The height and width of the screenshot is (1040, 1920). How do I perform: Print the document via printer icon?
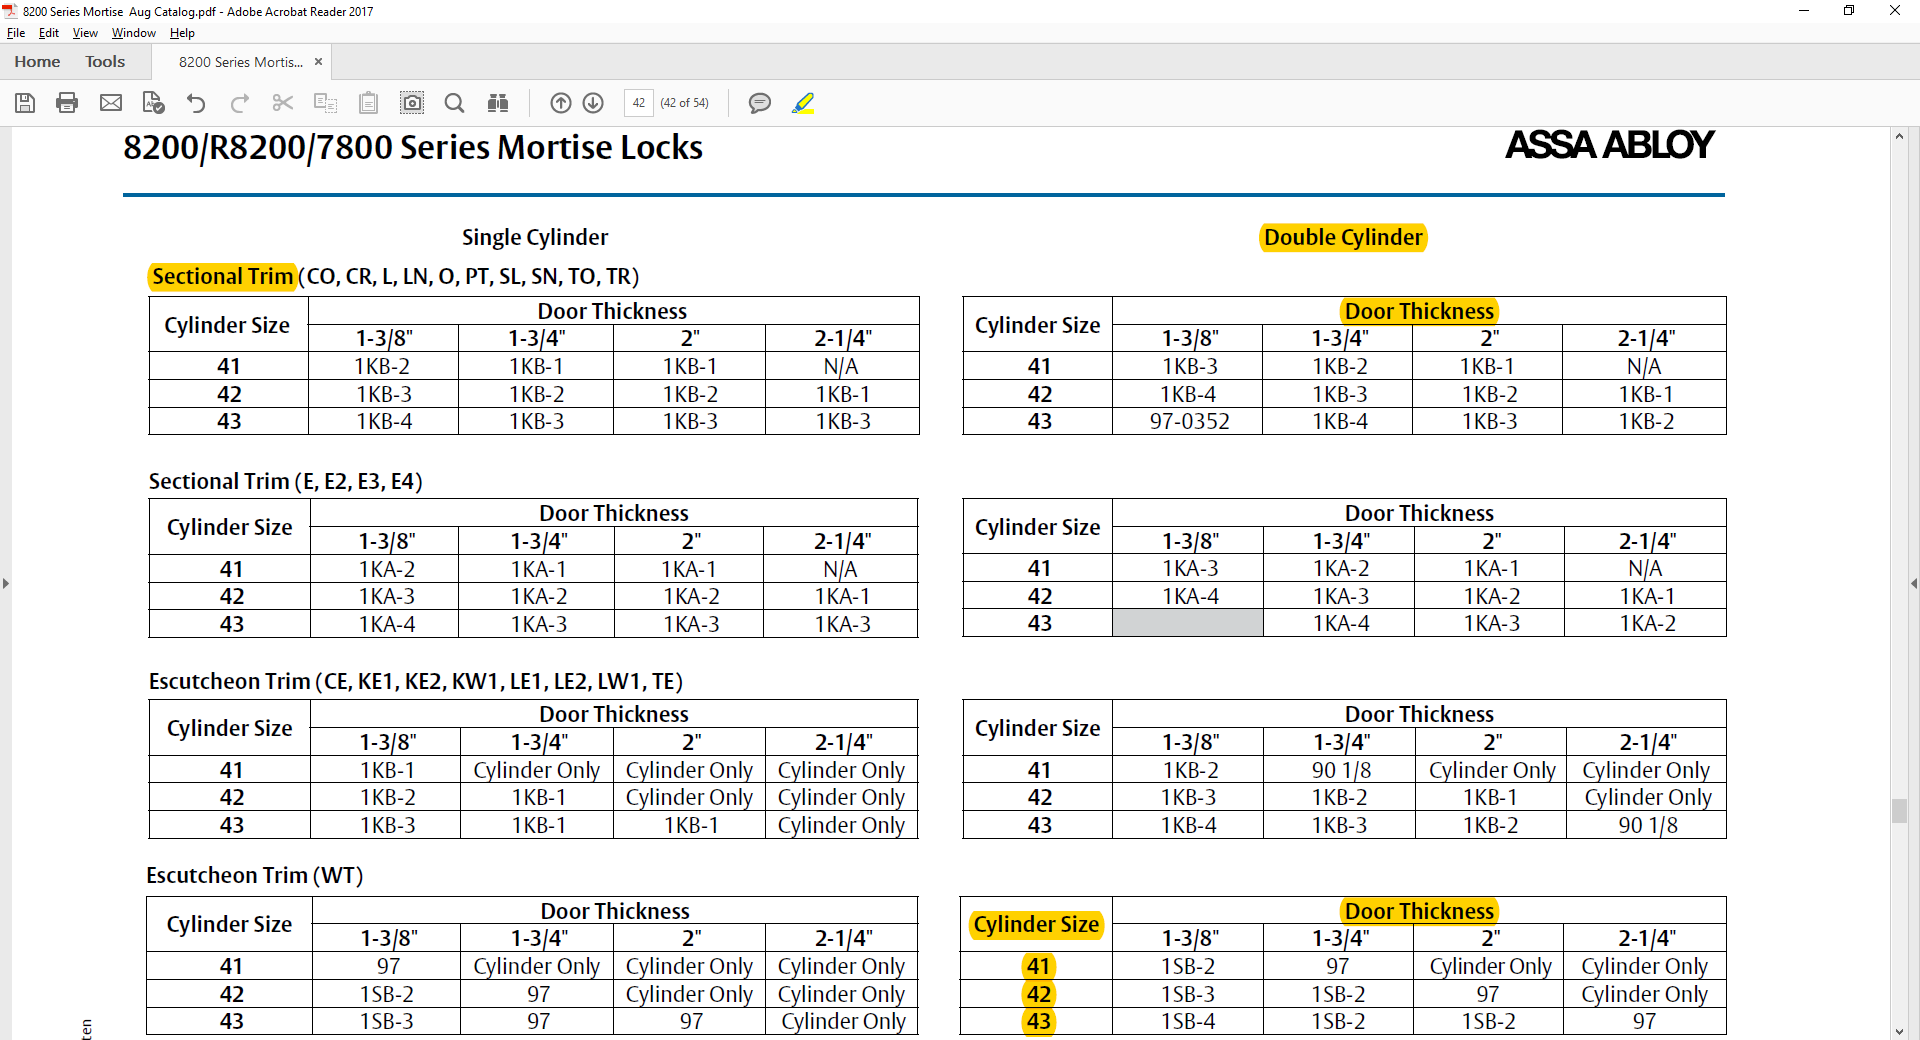tap(67, 103)
